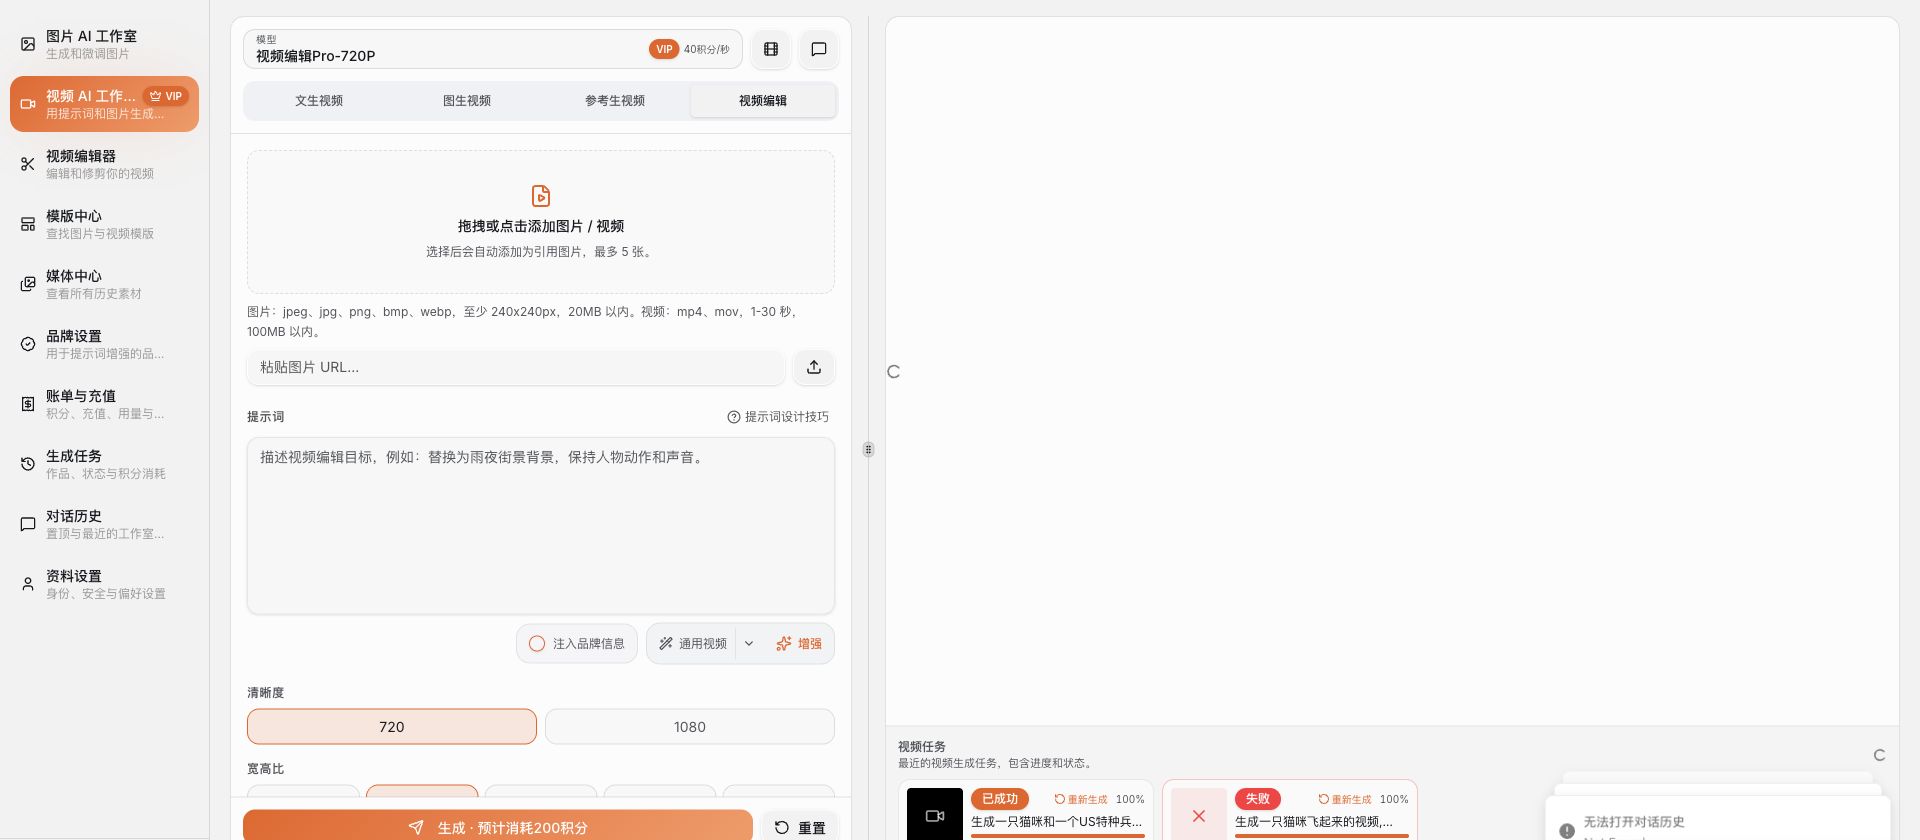The image size is (1920, 840).
Task: Open 对话历史 sidebar entry
Action: tap(104, 524)
